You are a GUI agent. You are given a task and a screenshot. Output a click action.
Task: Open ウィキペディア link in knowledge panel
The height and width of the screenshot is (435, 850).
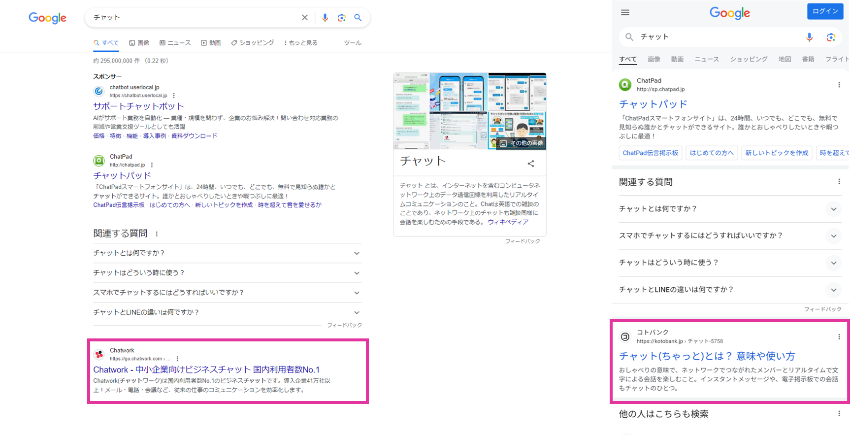click(507, 222)
